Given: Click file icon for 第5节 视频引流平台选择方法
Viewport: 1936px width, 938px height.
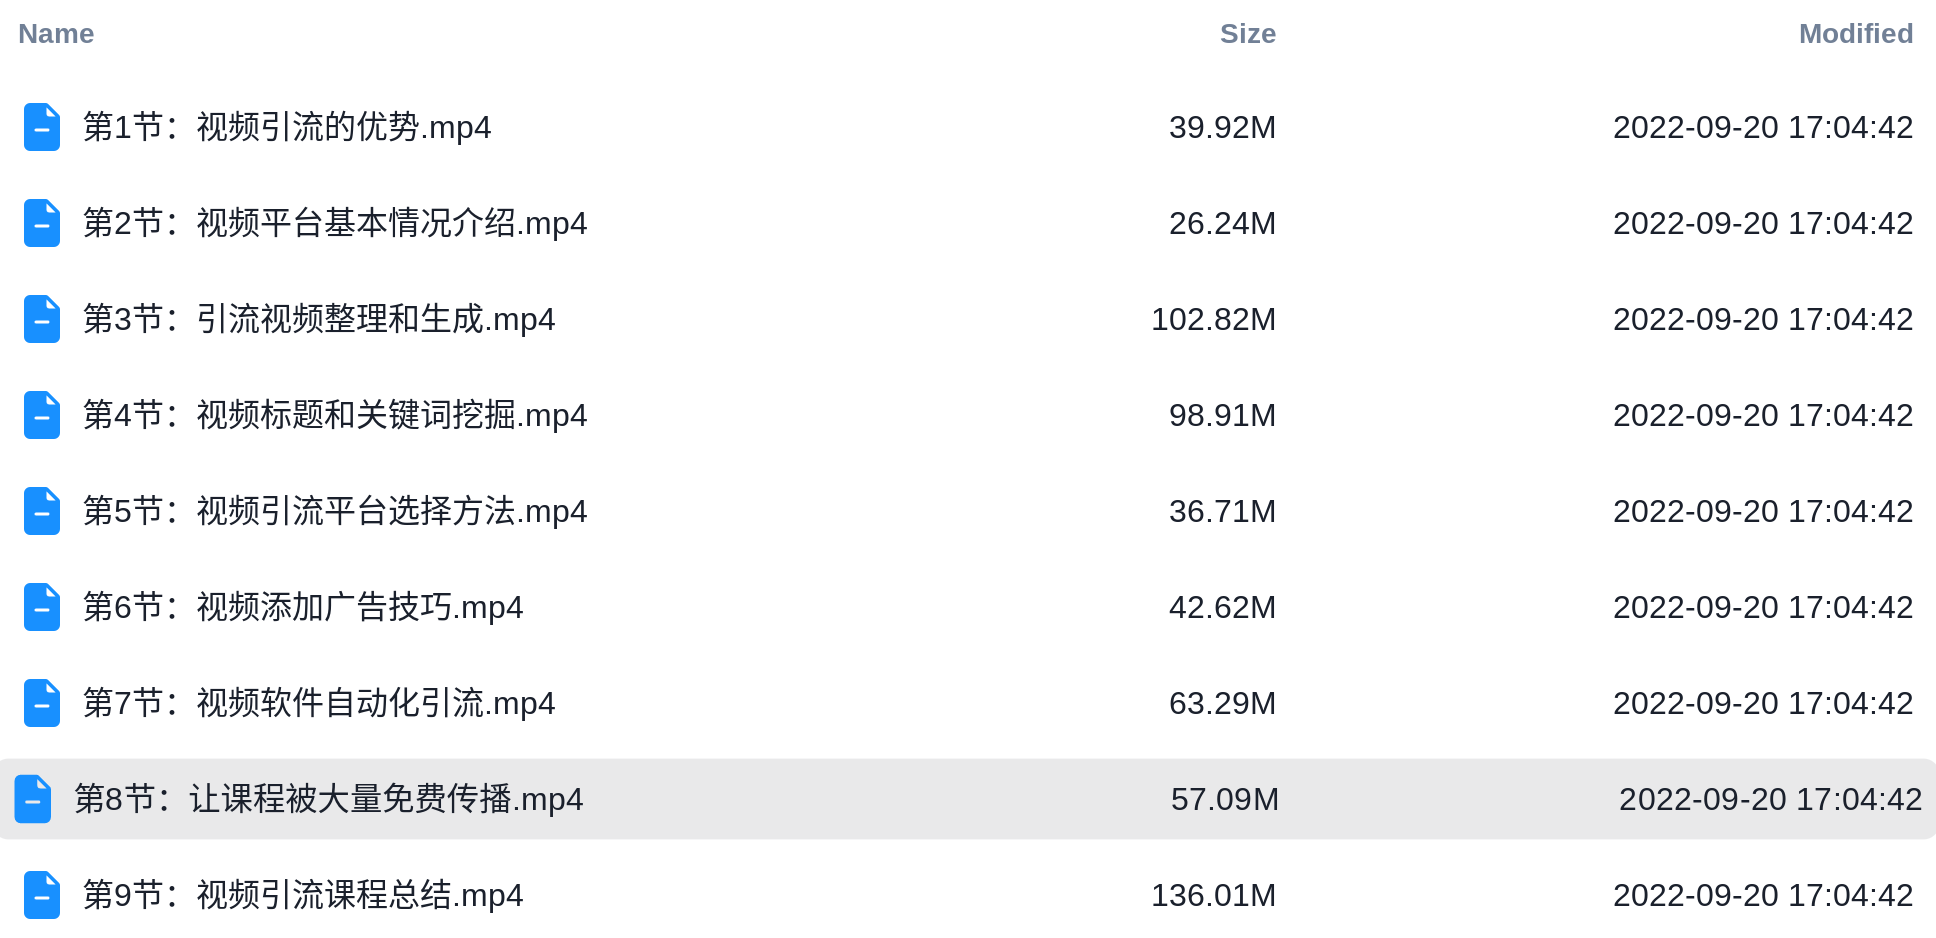Looking at the screenshot, I should tap(42, 511).
